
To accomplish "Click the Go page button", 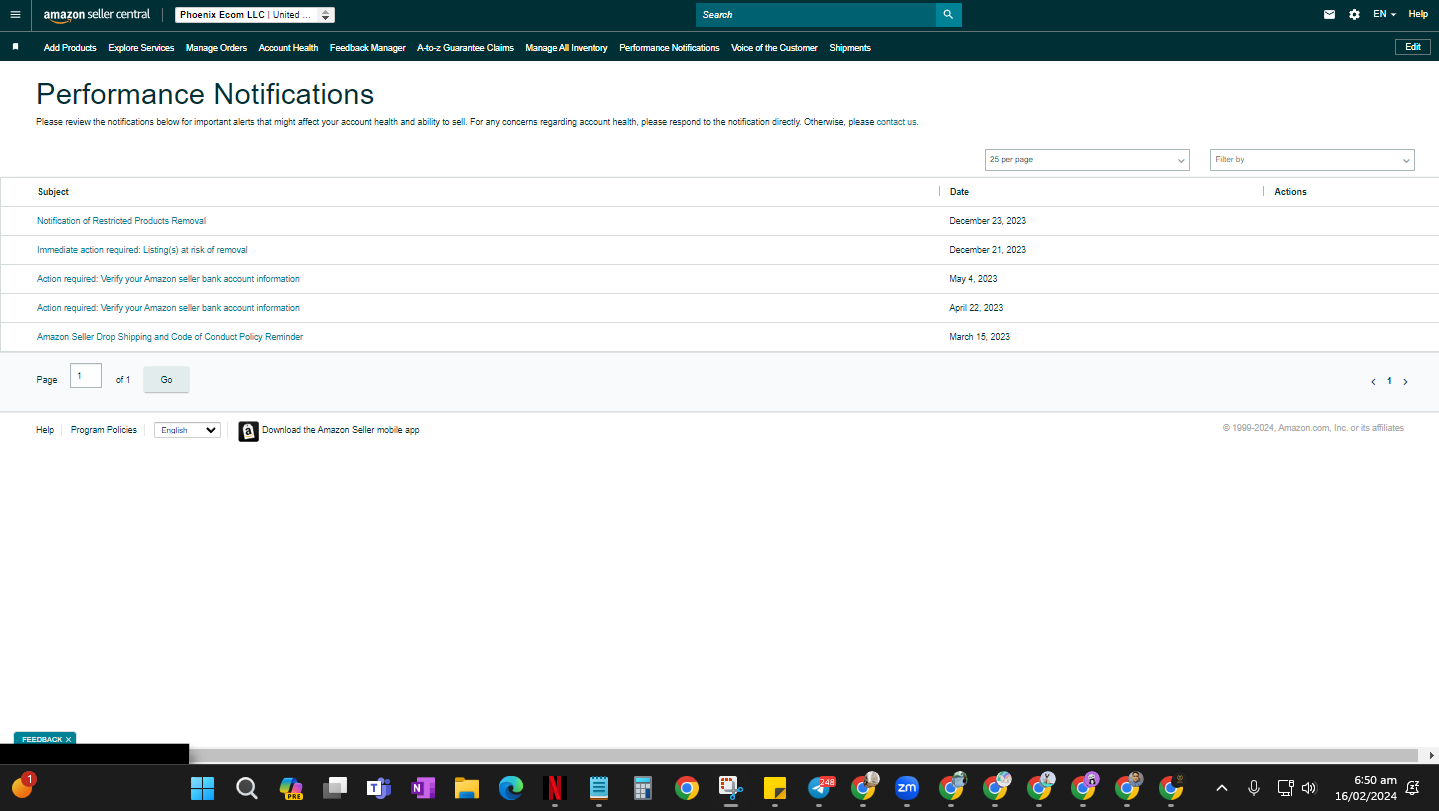I will 166,380.
